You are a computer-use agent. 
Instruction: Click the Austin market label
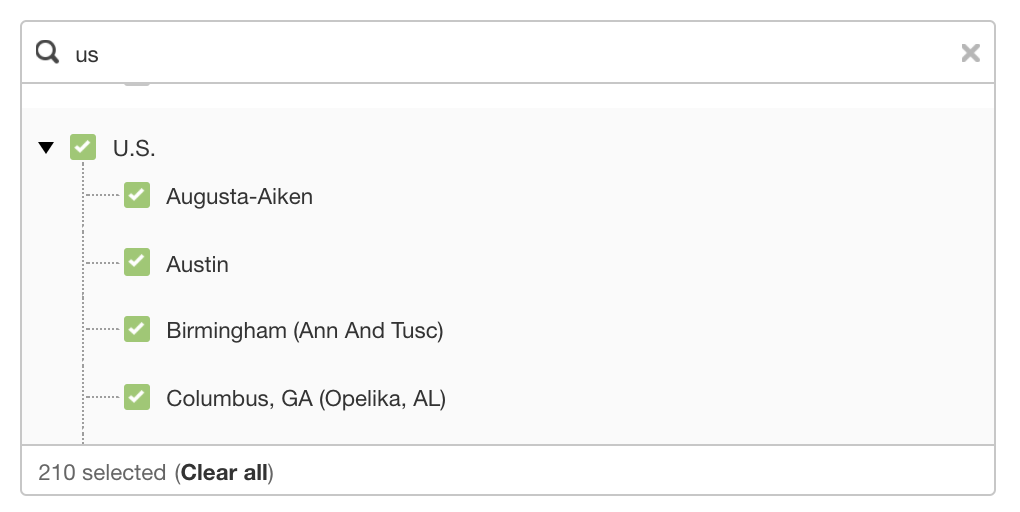tap(197, 264)
